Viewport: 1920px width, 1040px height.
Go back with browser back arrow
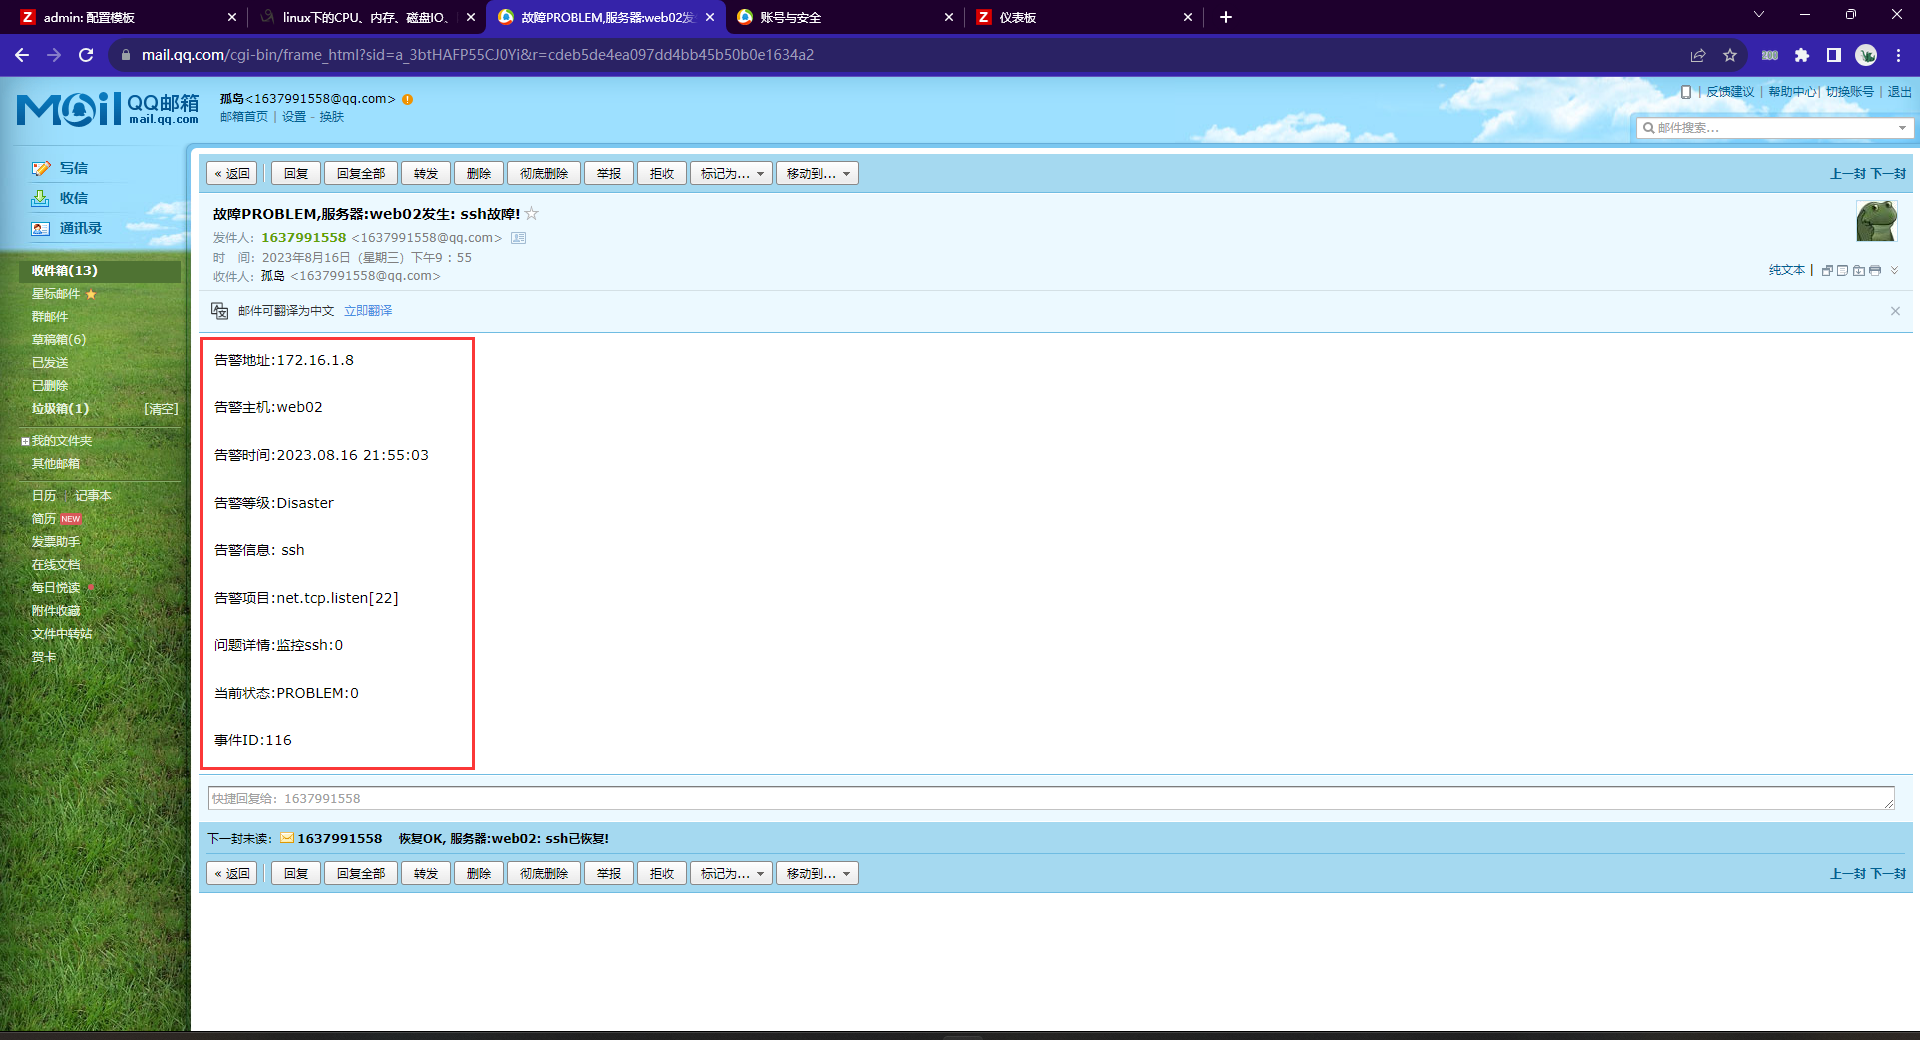pos(22,55)
